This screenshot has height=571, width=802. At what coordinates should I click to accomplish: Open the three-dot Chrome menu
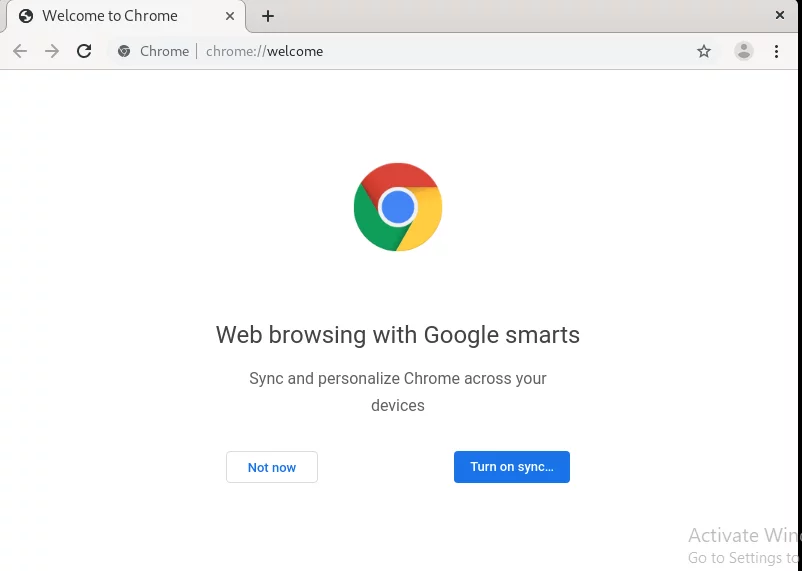point(776,51)
